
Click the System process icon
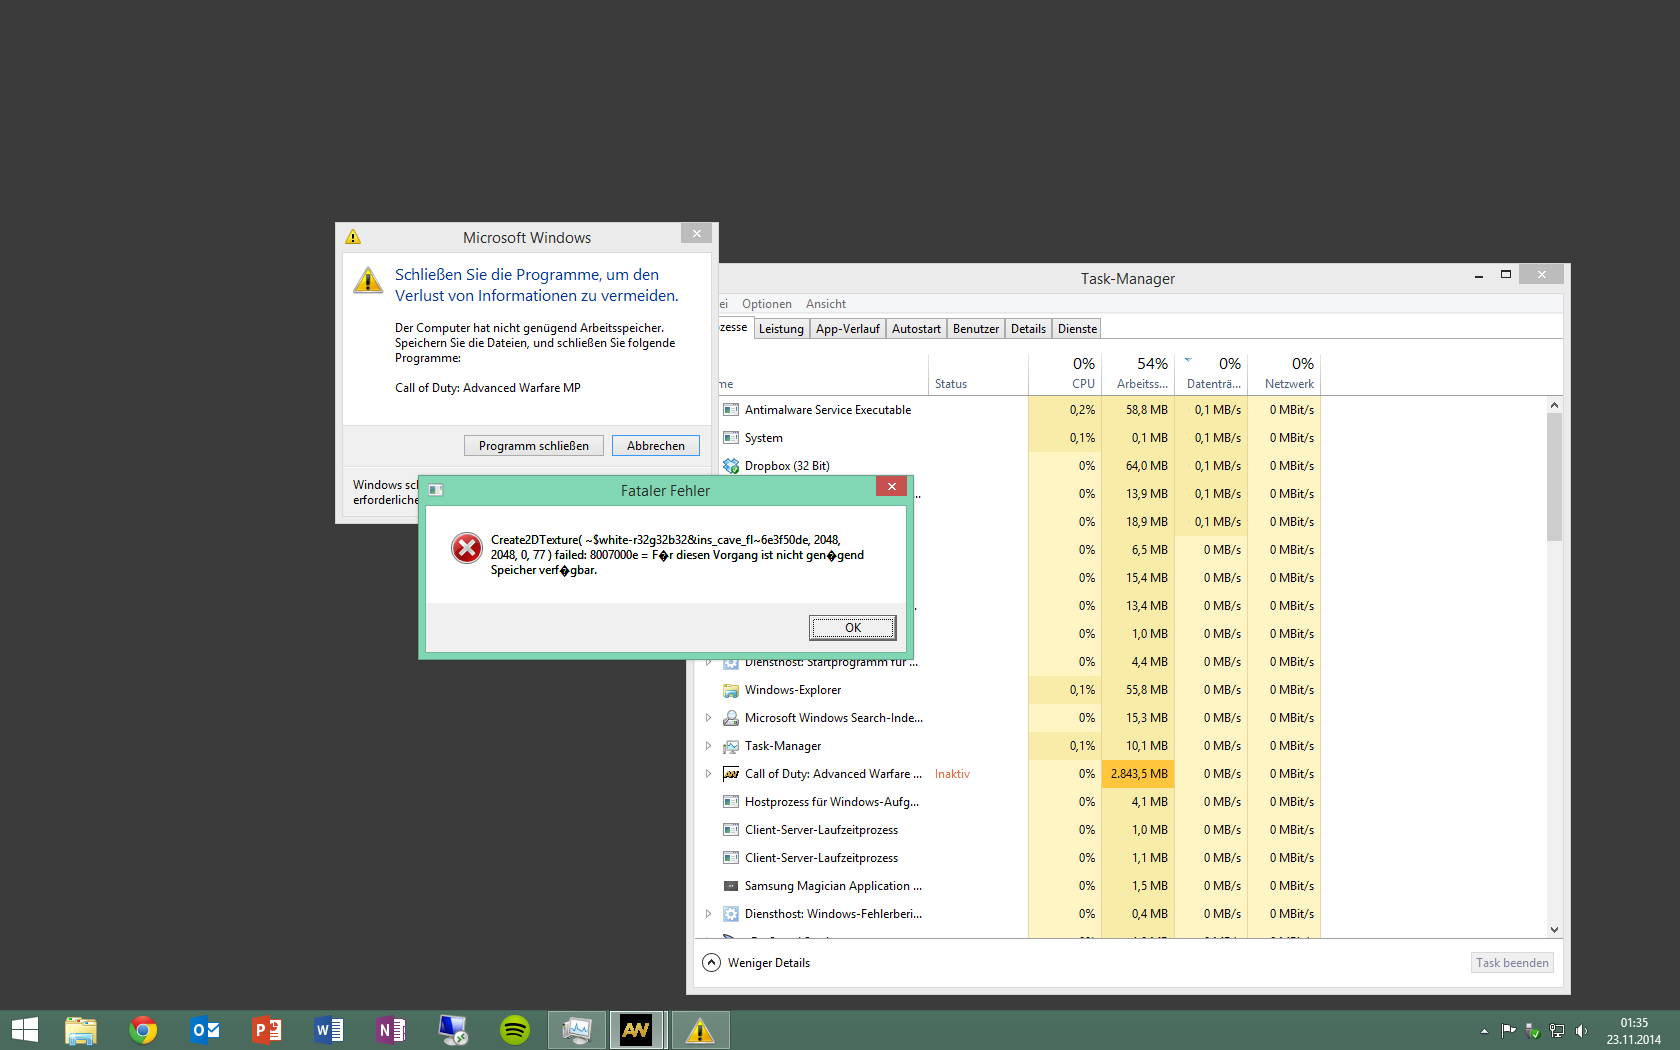pos(731,438)
